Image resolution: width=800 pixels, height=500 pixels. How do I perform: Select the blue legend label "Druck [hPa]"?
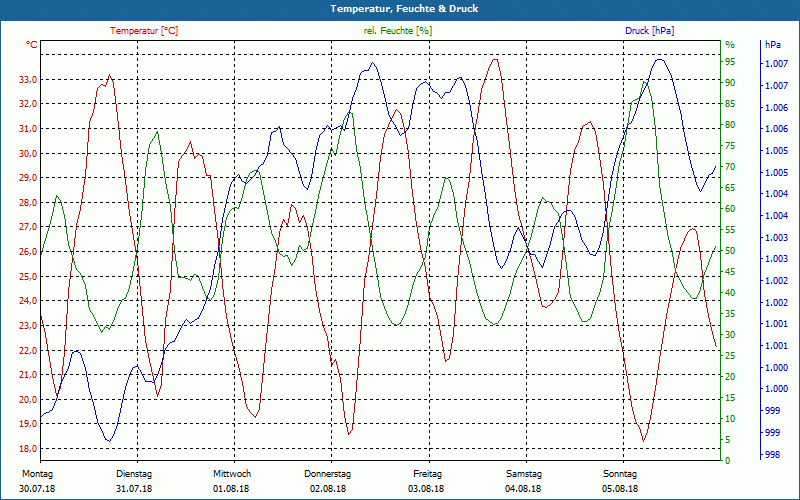coord(649,31)
